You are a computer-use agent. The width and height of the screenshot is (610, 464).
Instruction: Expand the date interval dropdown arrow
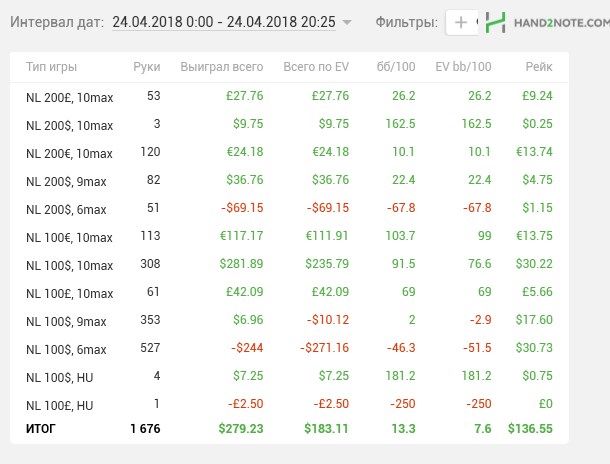347,22
